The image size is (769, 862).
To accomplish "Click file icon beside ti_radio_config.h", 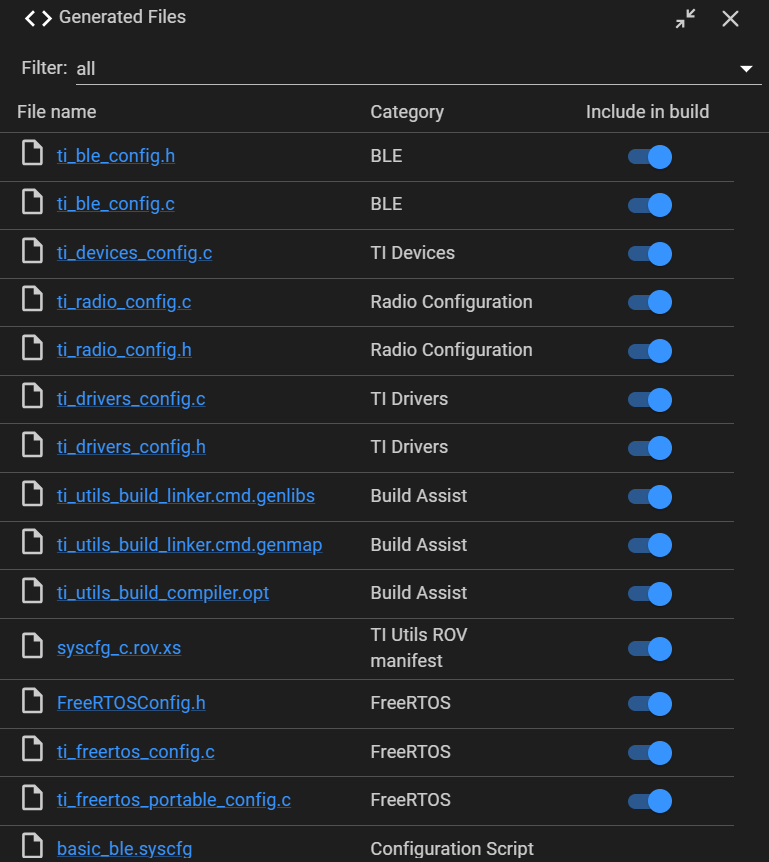I will (33, 349).
